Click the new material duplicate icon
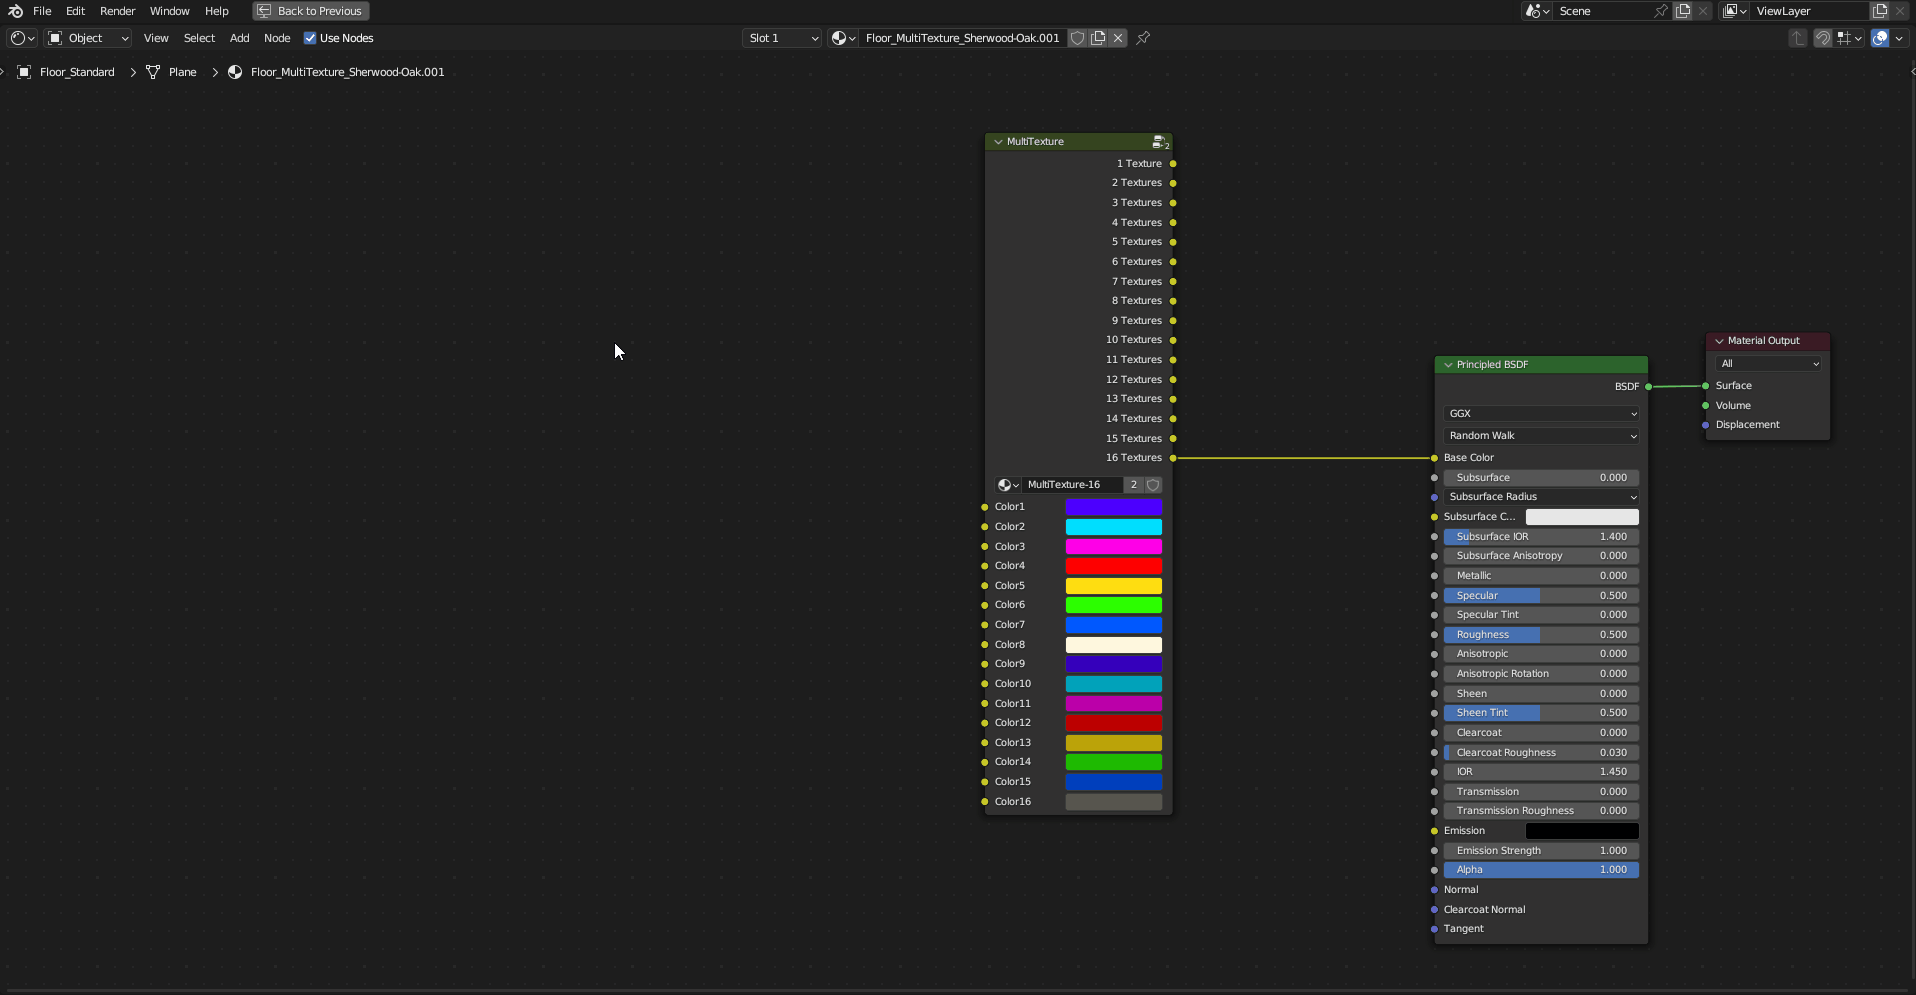The width and height of the screenshot is (1916, 995). [x=1098, y=38]
